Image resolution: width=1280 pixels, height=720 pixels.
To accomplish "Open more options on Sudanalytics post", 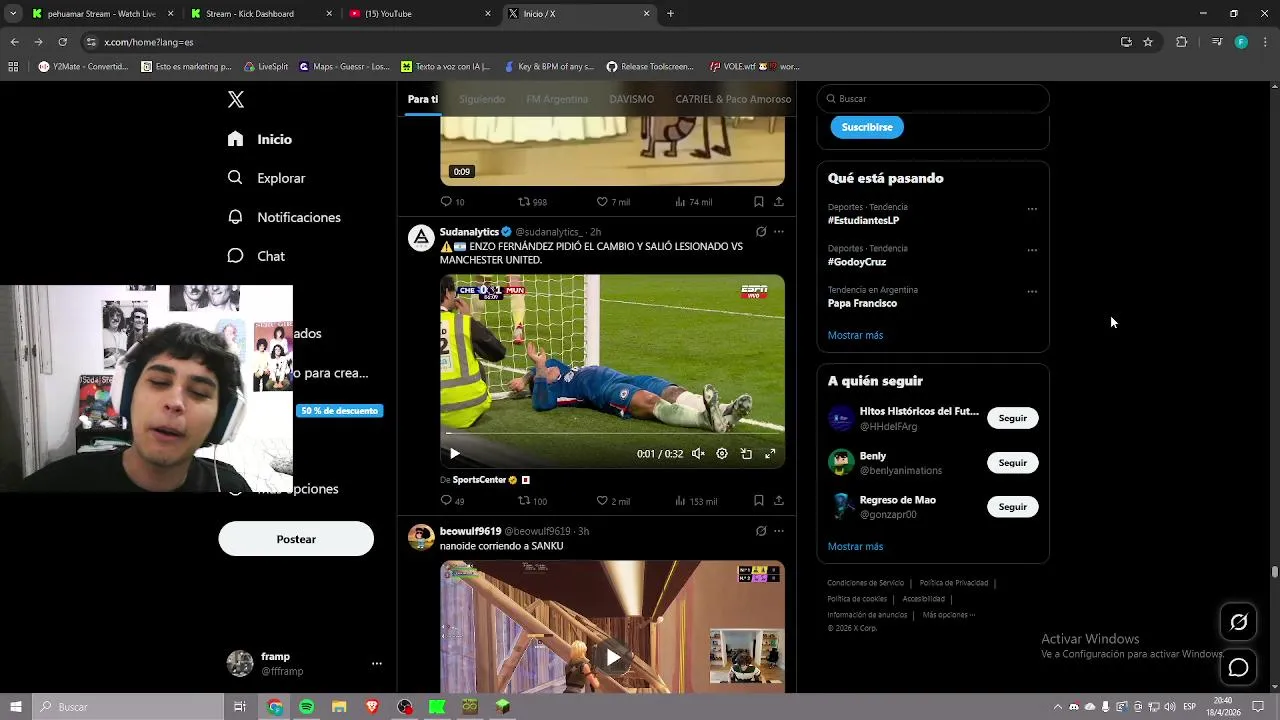I will pos(779,232).
